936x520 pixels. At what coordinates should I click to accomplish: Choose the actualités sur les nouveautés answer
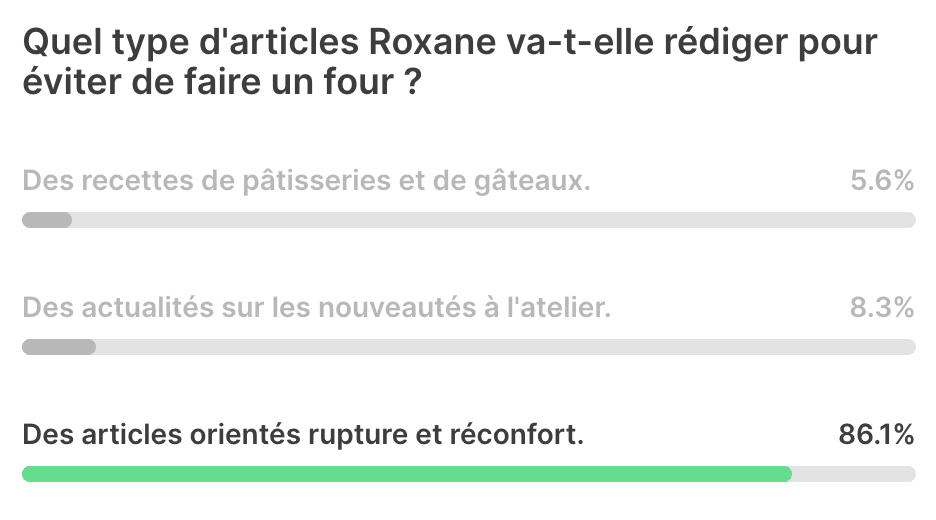tap(317, 308)
